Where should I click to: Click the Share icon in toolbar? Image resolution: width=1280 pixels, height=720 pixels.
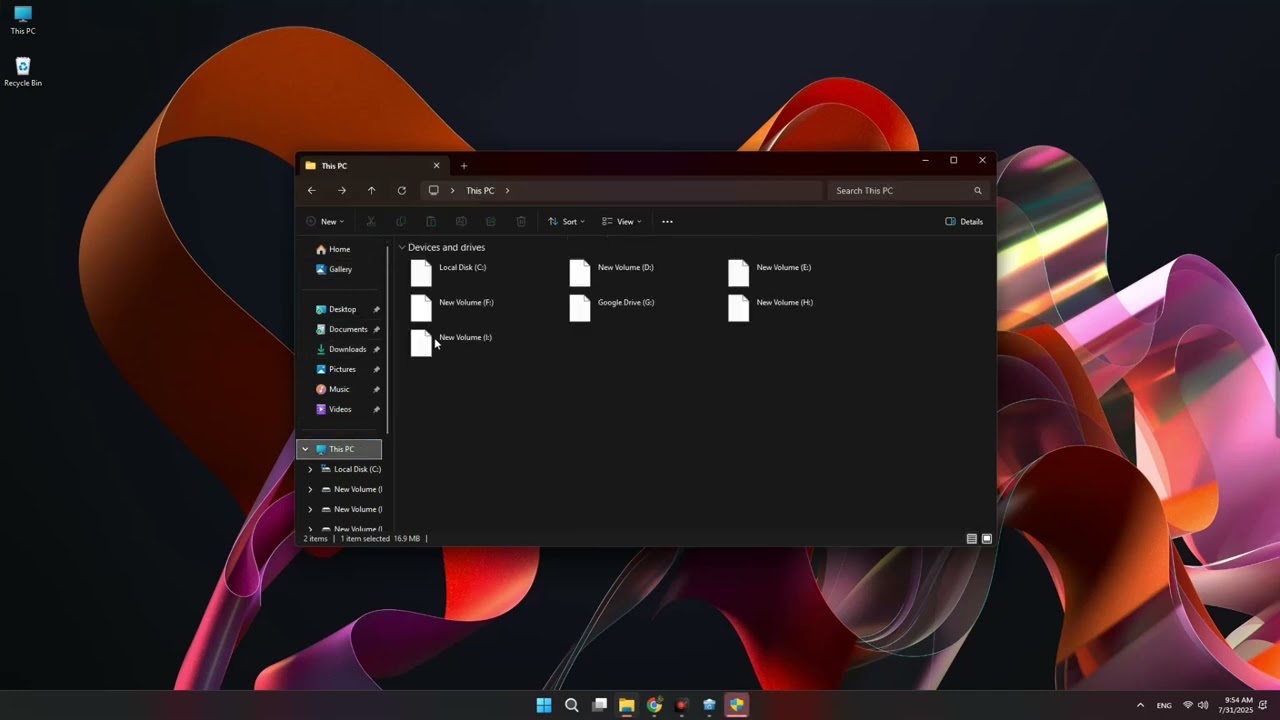click(491, 221)
